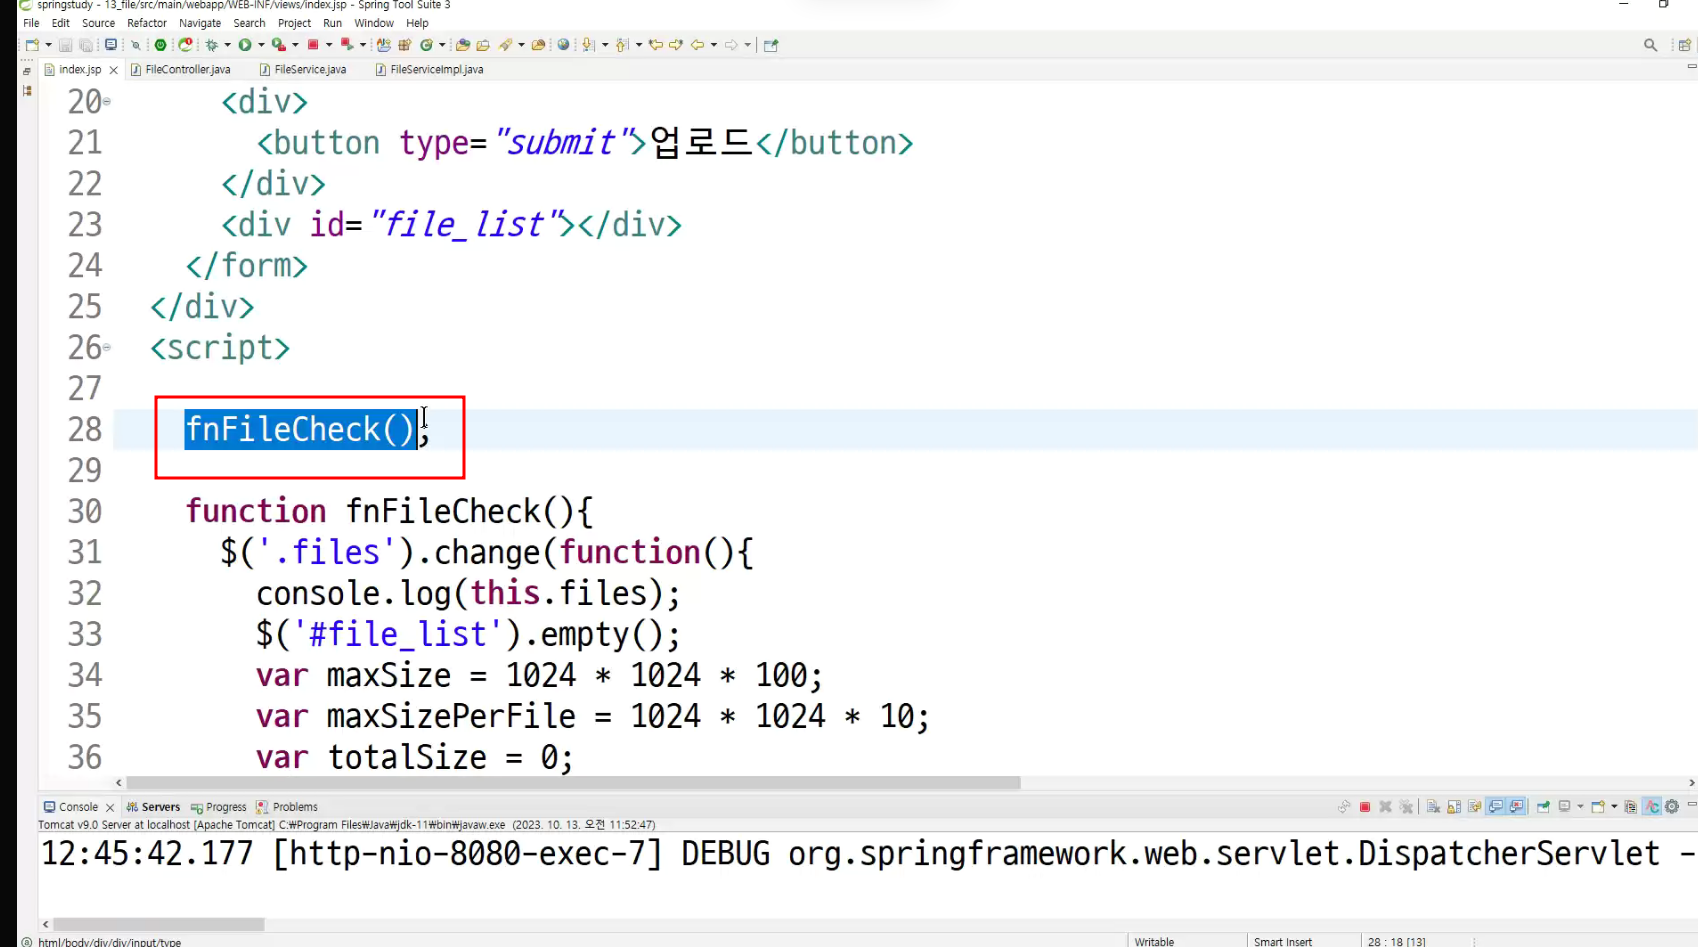Image resolution: width=1698 pixels, height=947 pixels.
Task: Open the dropdown beside Back navigation arrow
Action: tap(713, 45)
